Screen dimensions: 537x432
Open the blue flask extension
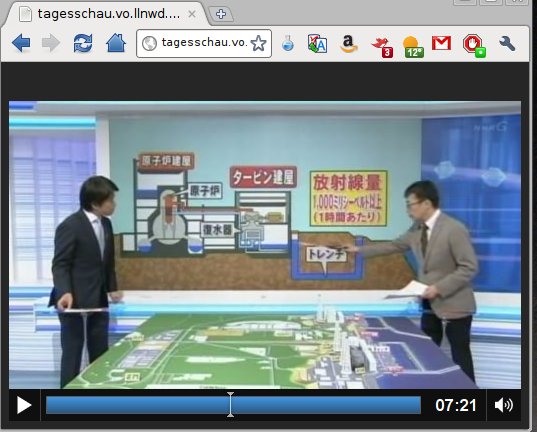coord(288,44)
